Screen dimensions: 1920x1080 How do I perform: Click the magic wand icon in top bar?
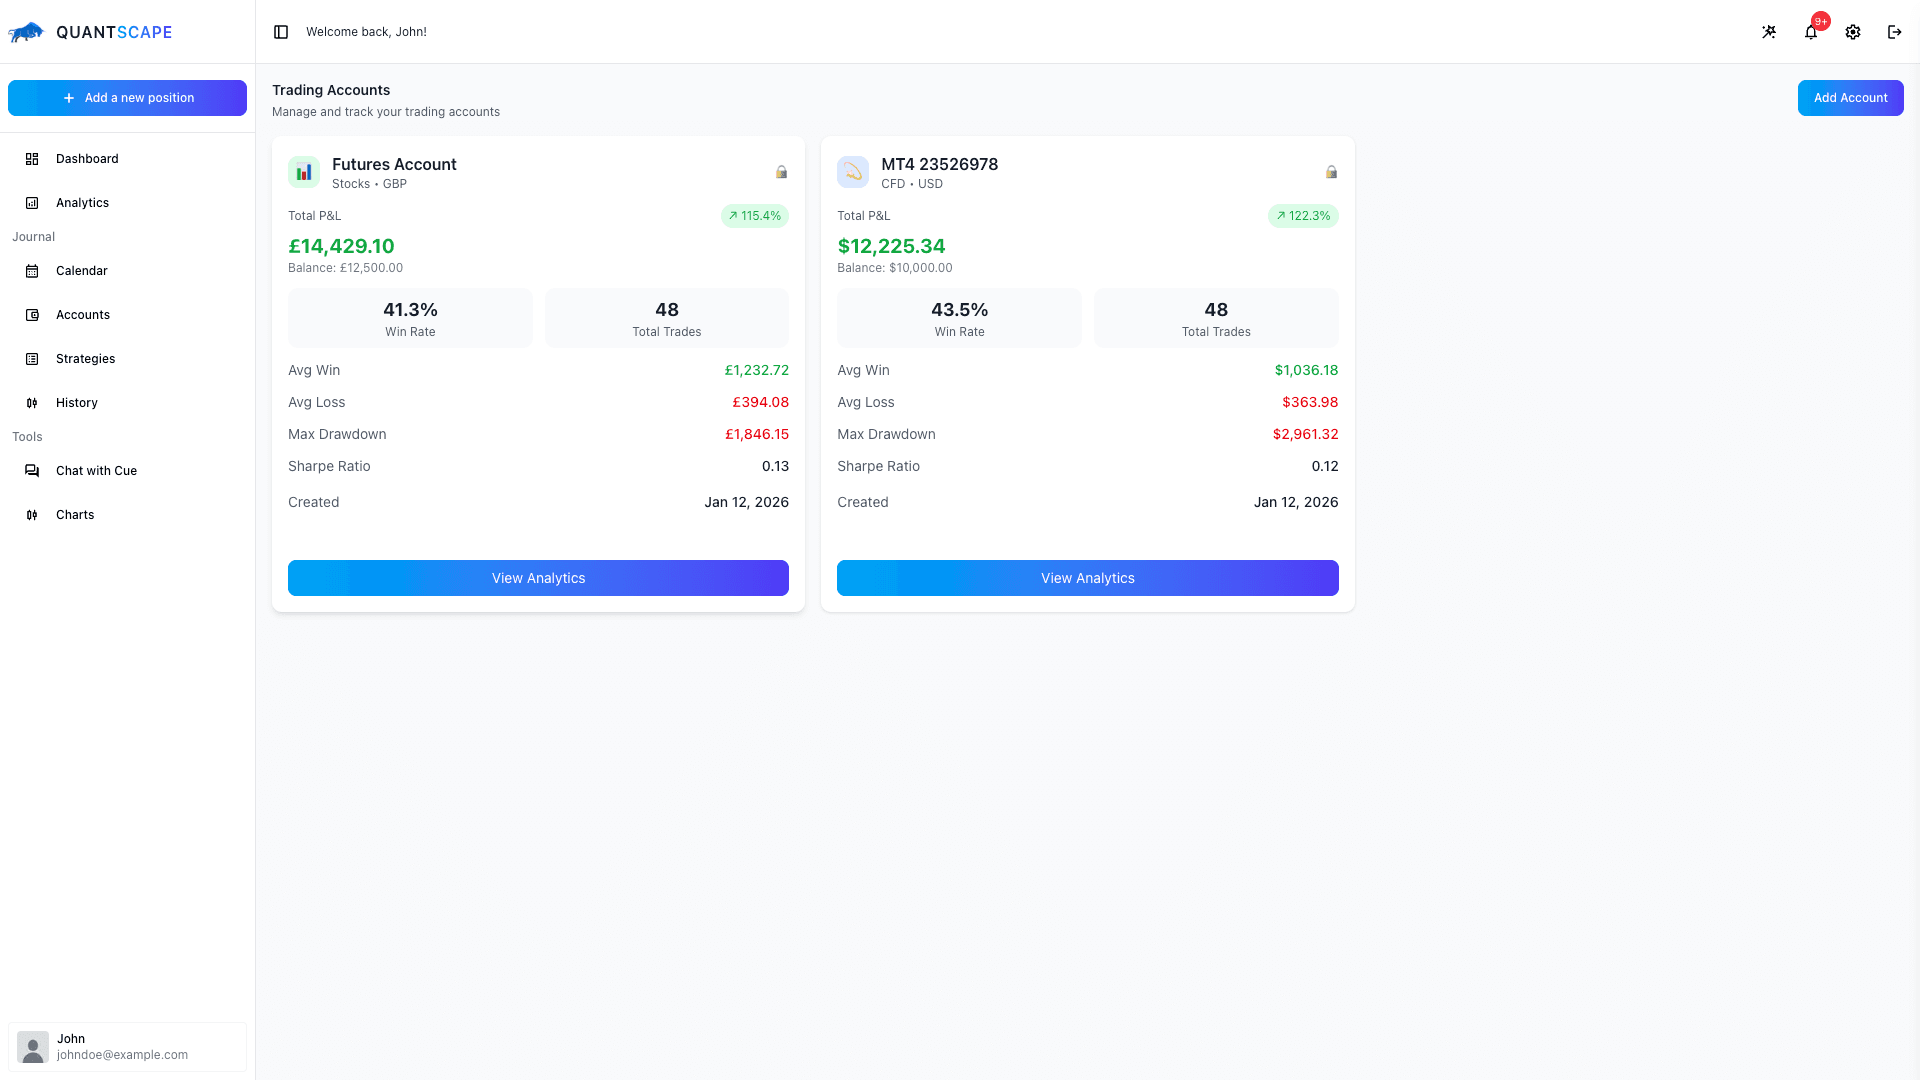pos(1769,32)
